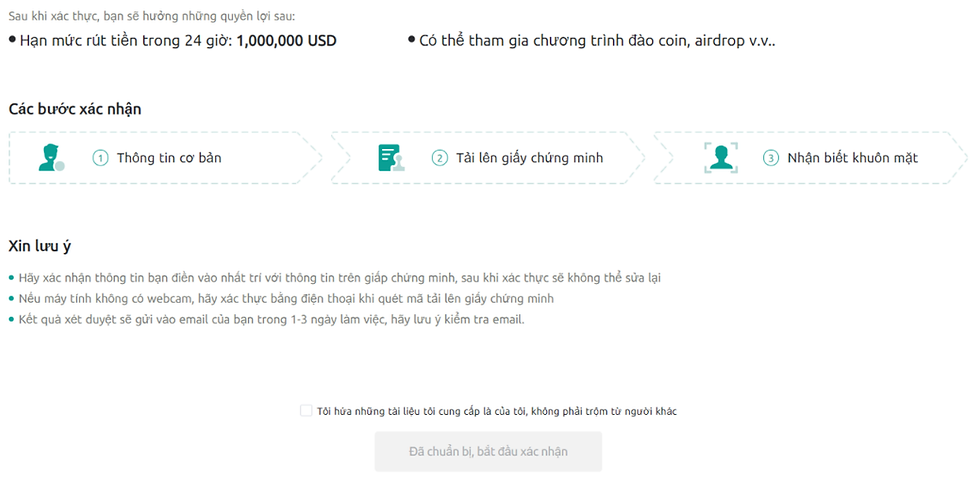Click the 'Xin lưu ý' heading
Image resolution: width=980 pixels, height=482 pixels.
click(39, 246)
